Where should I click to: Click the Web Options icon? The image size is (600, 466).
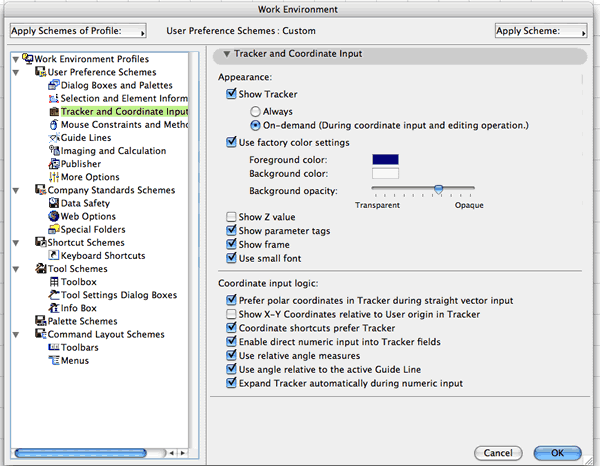click(53, 216)
